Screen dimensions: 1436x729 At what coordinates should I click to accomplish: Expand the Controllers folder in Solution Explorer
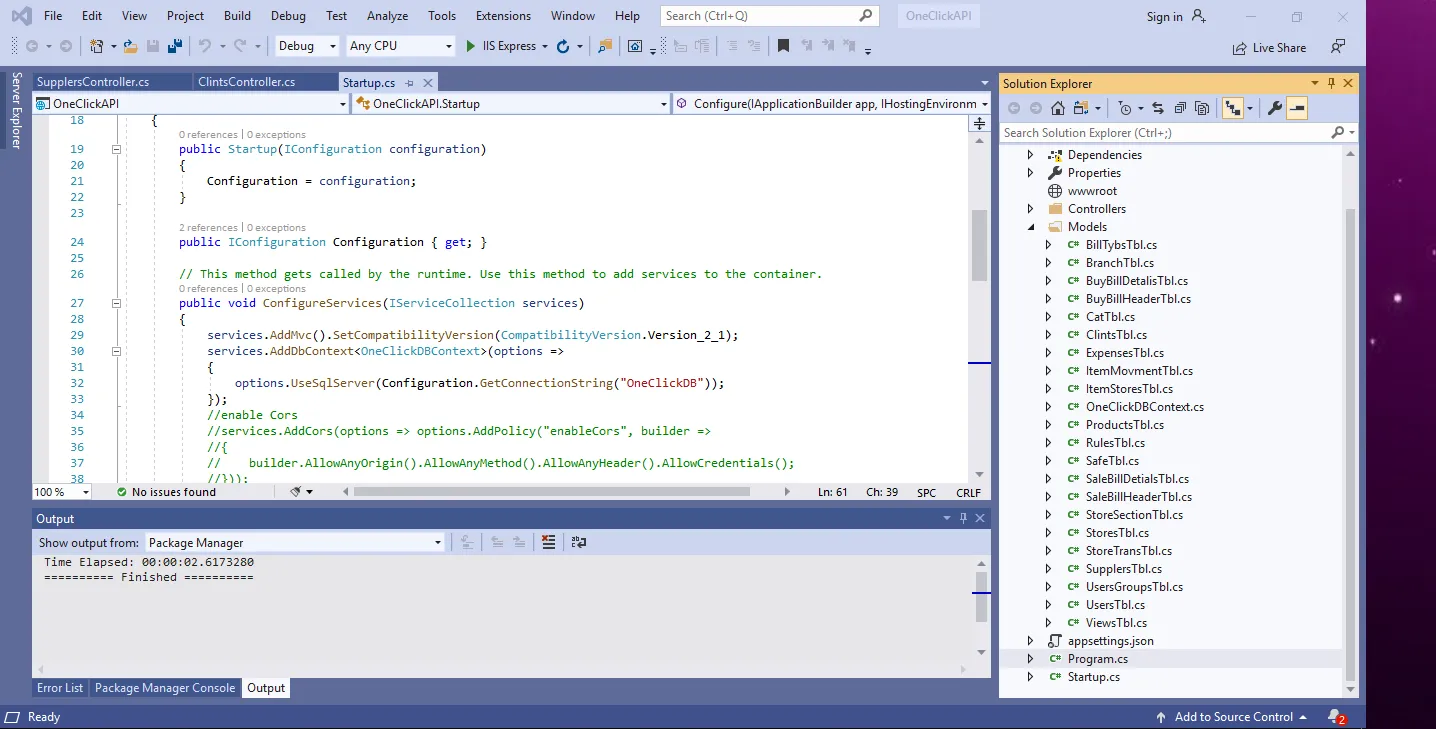(x=1031, y=209)
